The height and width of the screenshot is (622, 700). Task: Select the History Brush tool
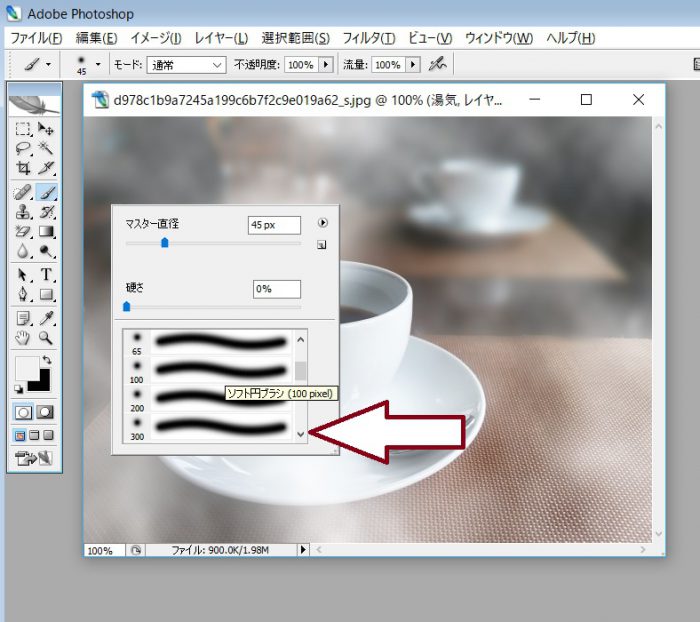pos(46,212)
